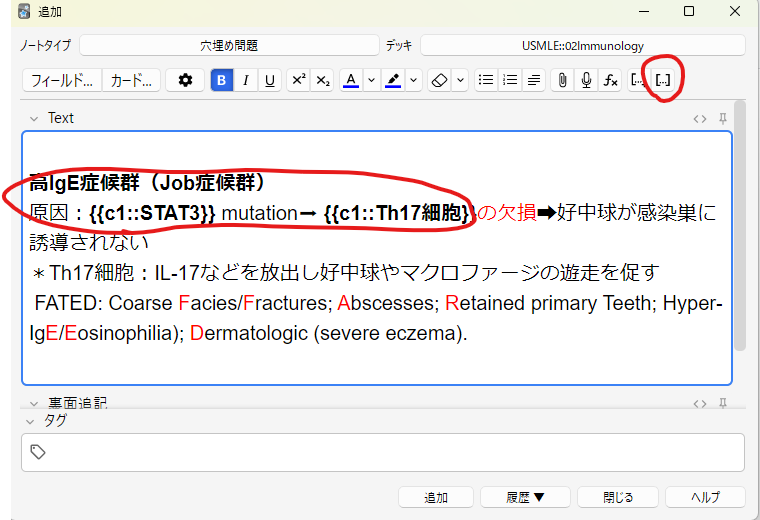Click the new cloze deletion icon
760x520 pixels.
coord(638,80)
